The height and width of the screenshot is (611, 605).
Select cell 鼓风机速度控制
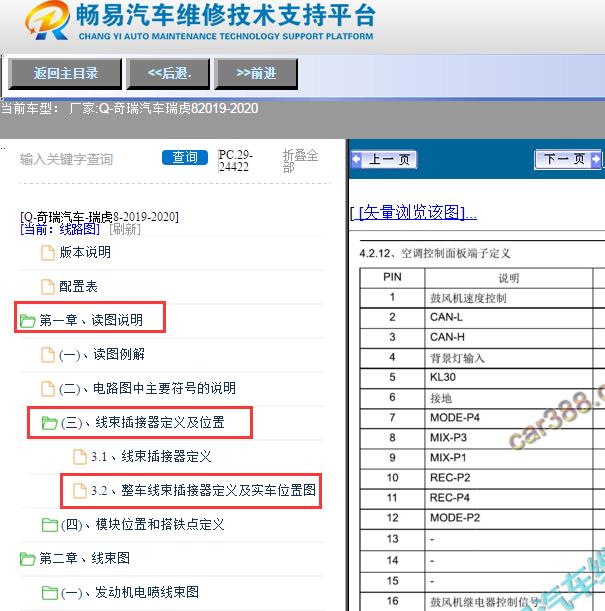[509, 298]
